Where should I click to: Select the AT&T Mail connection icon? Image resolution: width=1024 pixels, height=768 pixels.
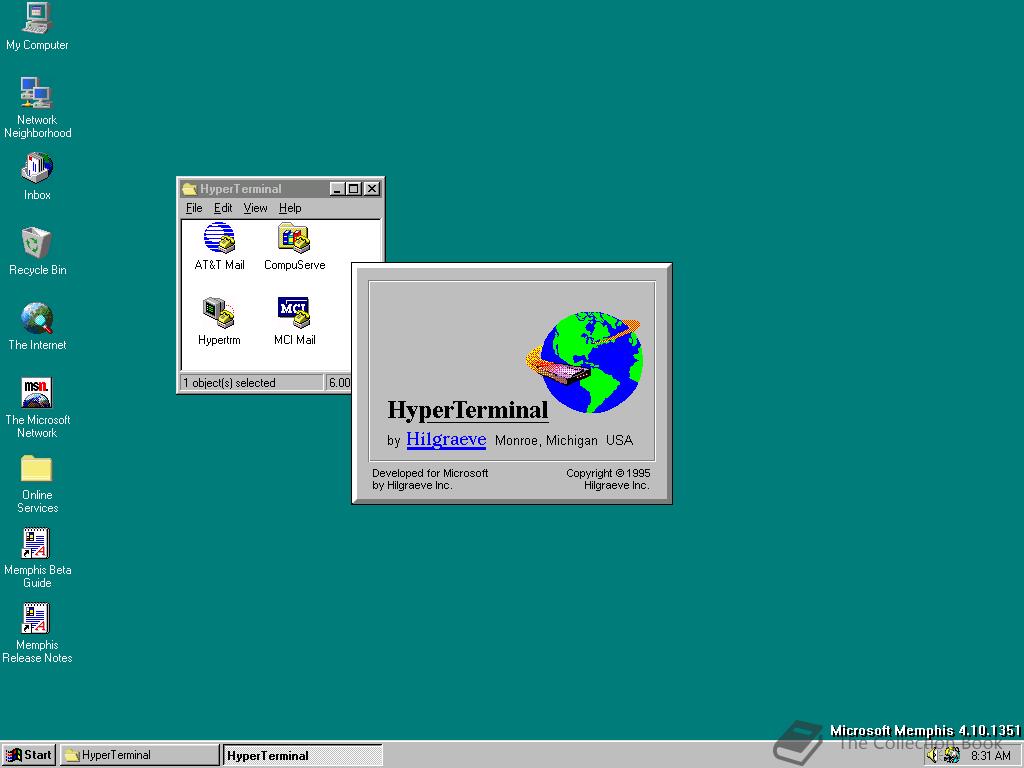coord(219,239)
